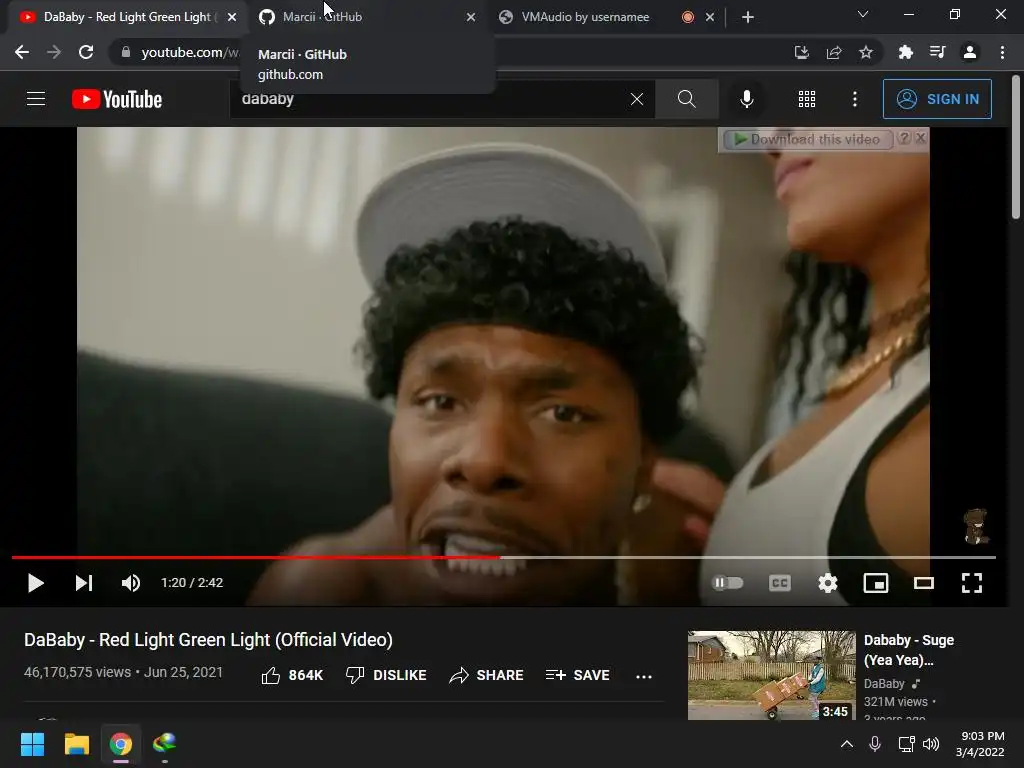Click the lock icon for site info

[126, 52]
